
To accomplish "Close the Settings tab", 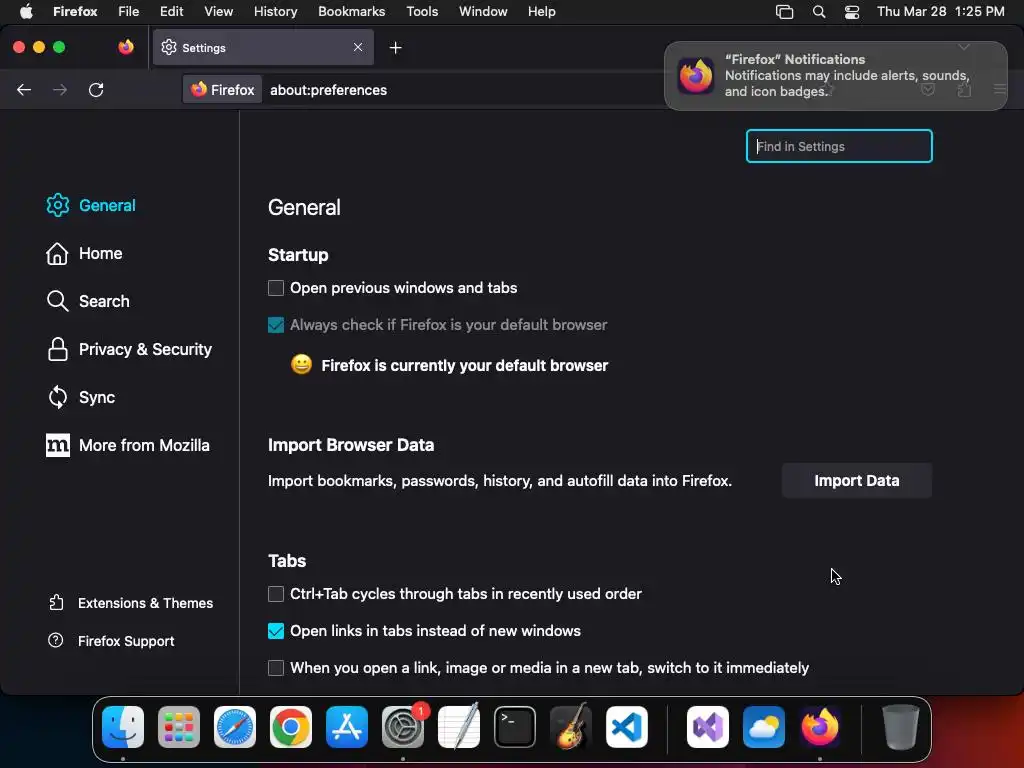I will [358, 47].
